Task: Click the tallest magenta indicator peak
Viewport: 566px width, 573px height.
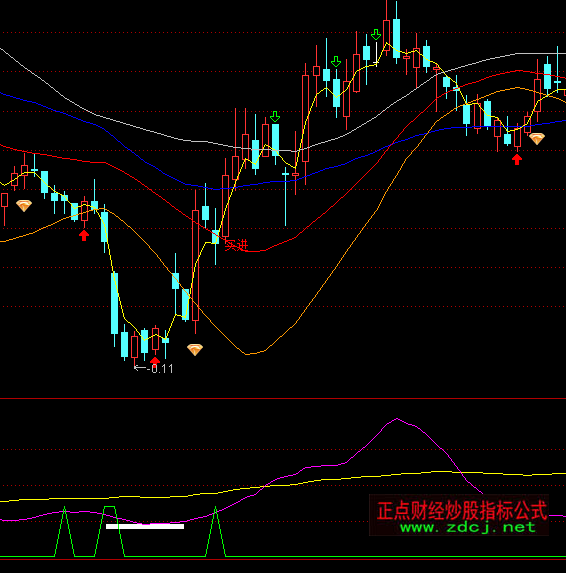Action: (397, 419)
